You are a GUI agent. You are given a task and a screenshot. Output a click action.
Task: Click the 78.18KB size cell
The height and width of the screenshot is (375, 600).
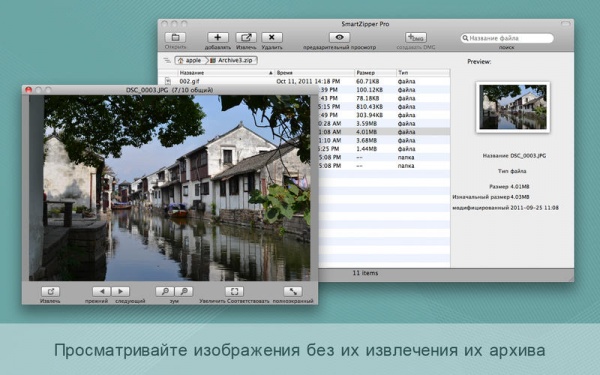(367, 98)
